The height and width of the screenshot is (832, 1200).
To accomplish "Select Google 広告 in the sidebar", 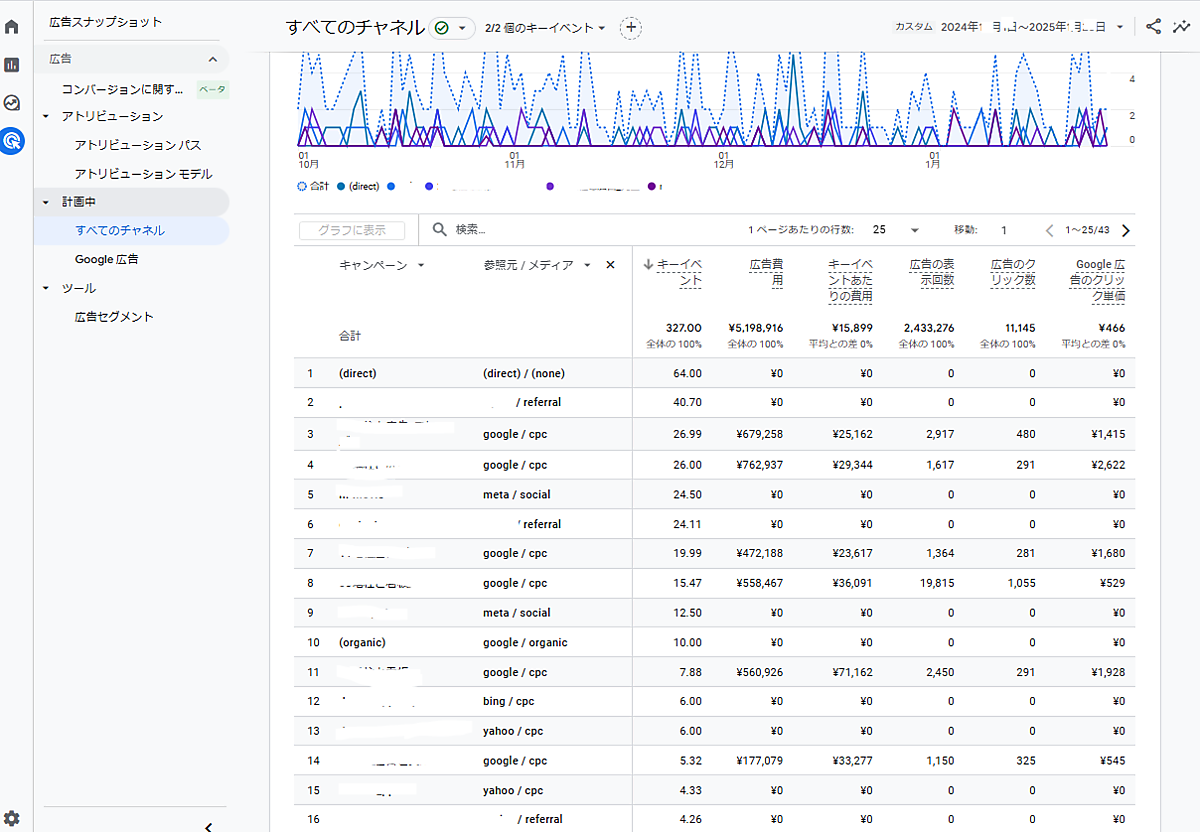I will coord(106,259).
